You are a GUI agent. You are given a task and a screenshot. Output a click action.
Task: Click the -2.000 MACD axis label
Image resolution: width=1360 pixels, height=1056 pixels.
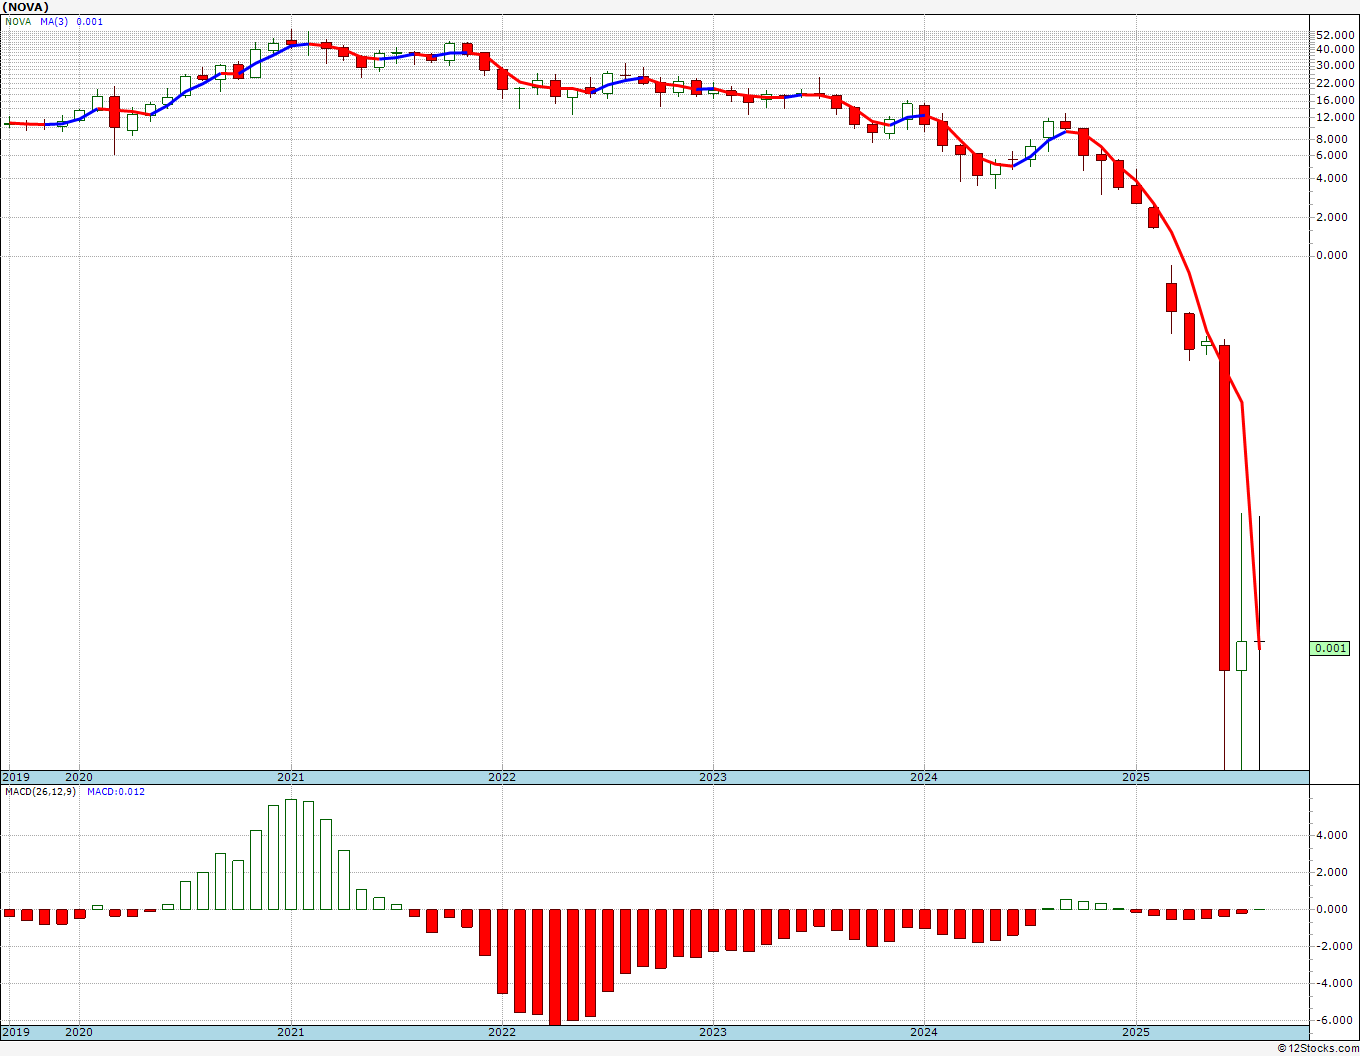(x=1336, y=946)
